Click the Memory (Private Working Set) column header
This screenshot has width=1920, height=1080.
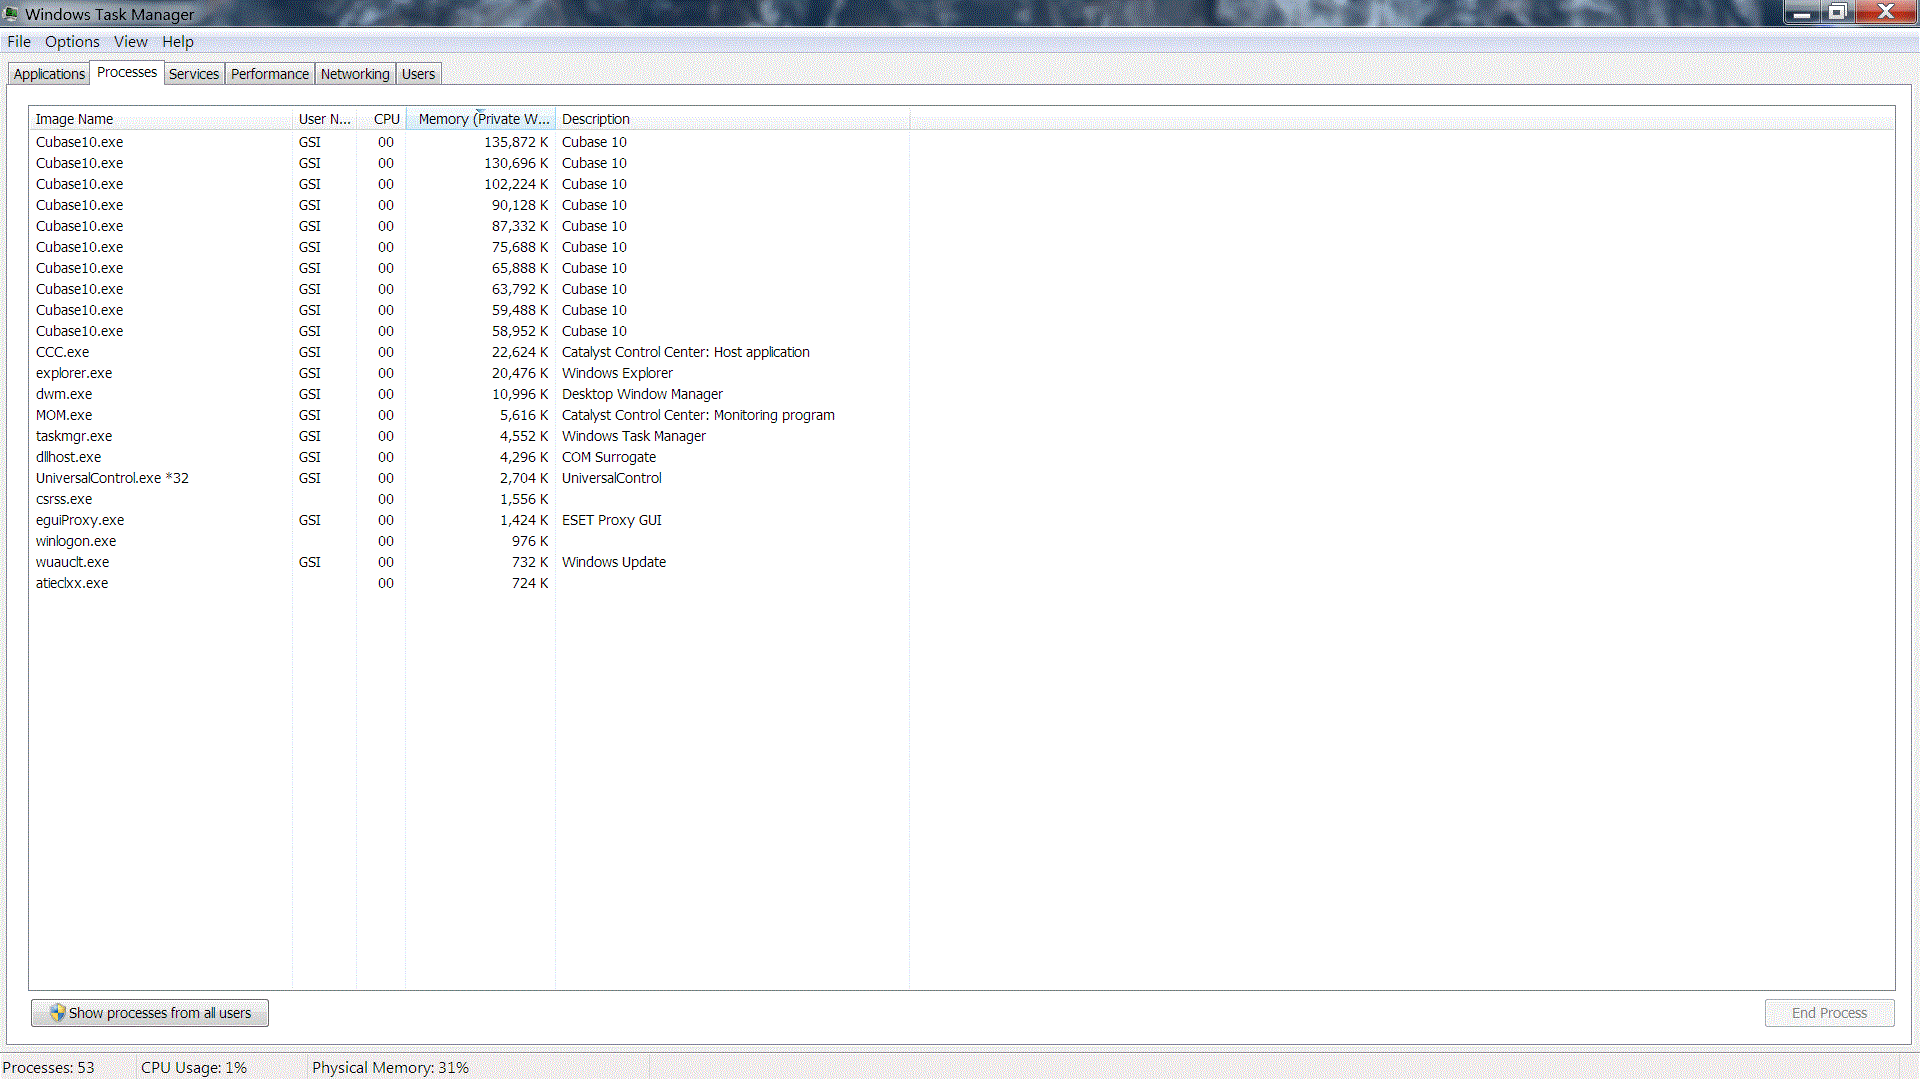(x=480, y=119)
